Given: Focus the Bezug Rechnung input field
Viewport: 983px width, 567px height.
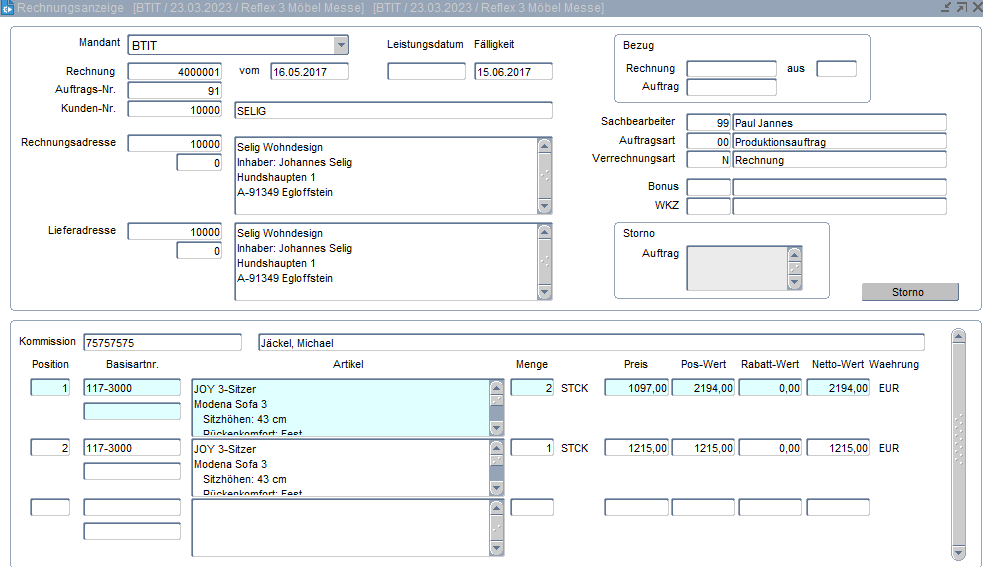Looking at the screenshot, I should [x=731, y=69].
